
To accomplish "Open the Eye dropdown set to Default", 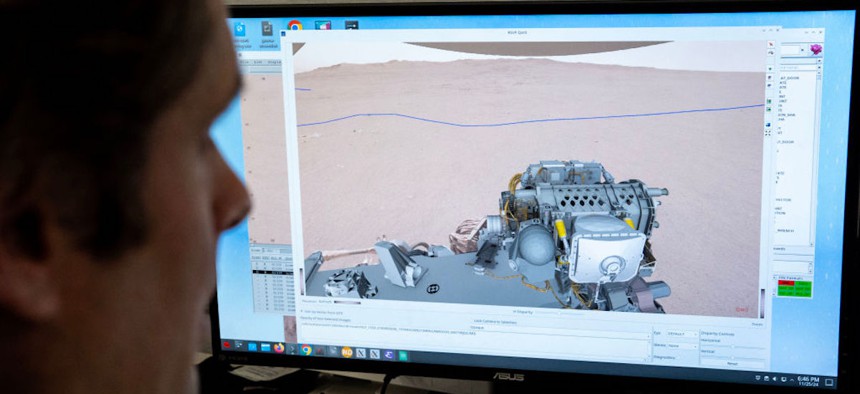I will tap(682, 334).
